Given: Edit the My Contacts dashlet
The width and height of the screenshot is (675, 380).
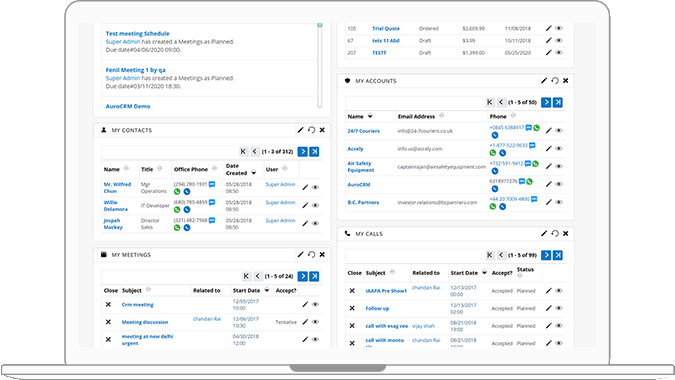Looking at the screenshot, I should pos(300,130).
